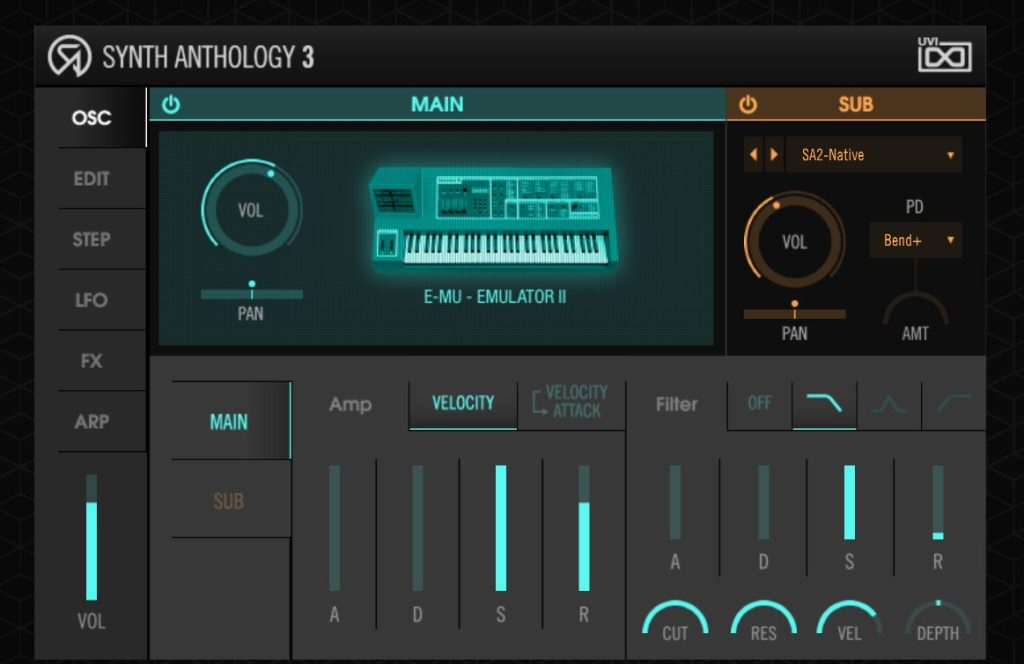Click the filter CUT knob
The image size is (1024, 664).
pos(674,620)
